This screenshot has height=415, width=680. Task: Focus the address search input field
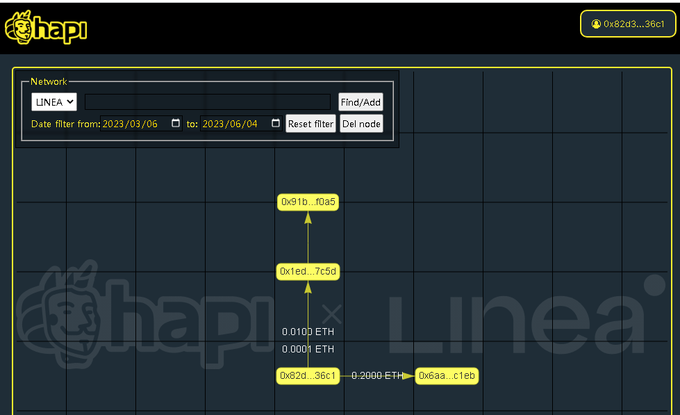(207, 102)
